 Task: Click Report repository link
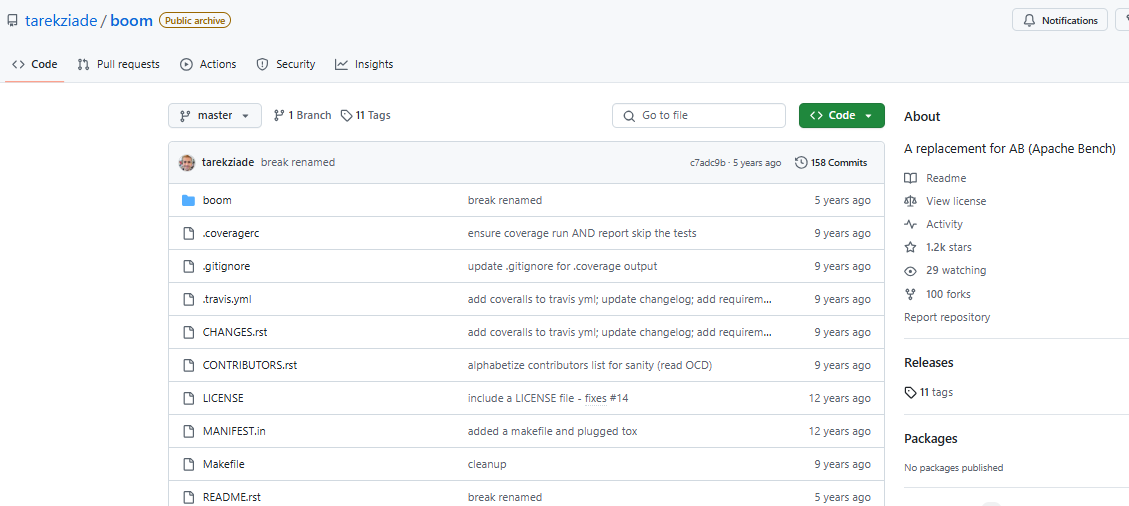point(947,317)
